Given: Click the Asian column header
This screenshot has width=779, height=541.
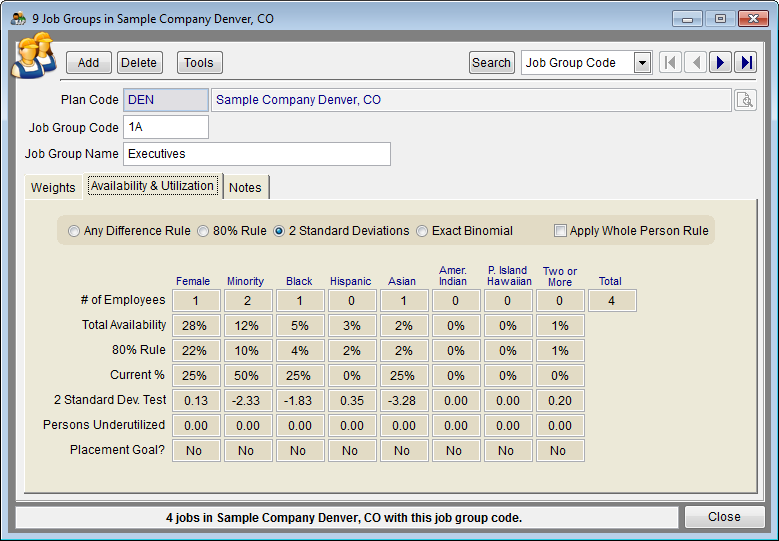Looking at the screenshot, I should (402, 281).
